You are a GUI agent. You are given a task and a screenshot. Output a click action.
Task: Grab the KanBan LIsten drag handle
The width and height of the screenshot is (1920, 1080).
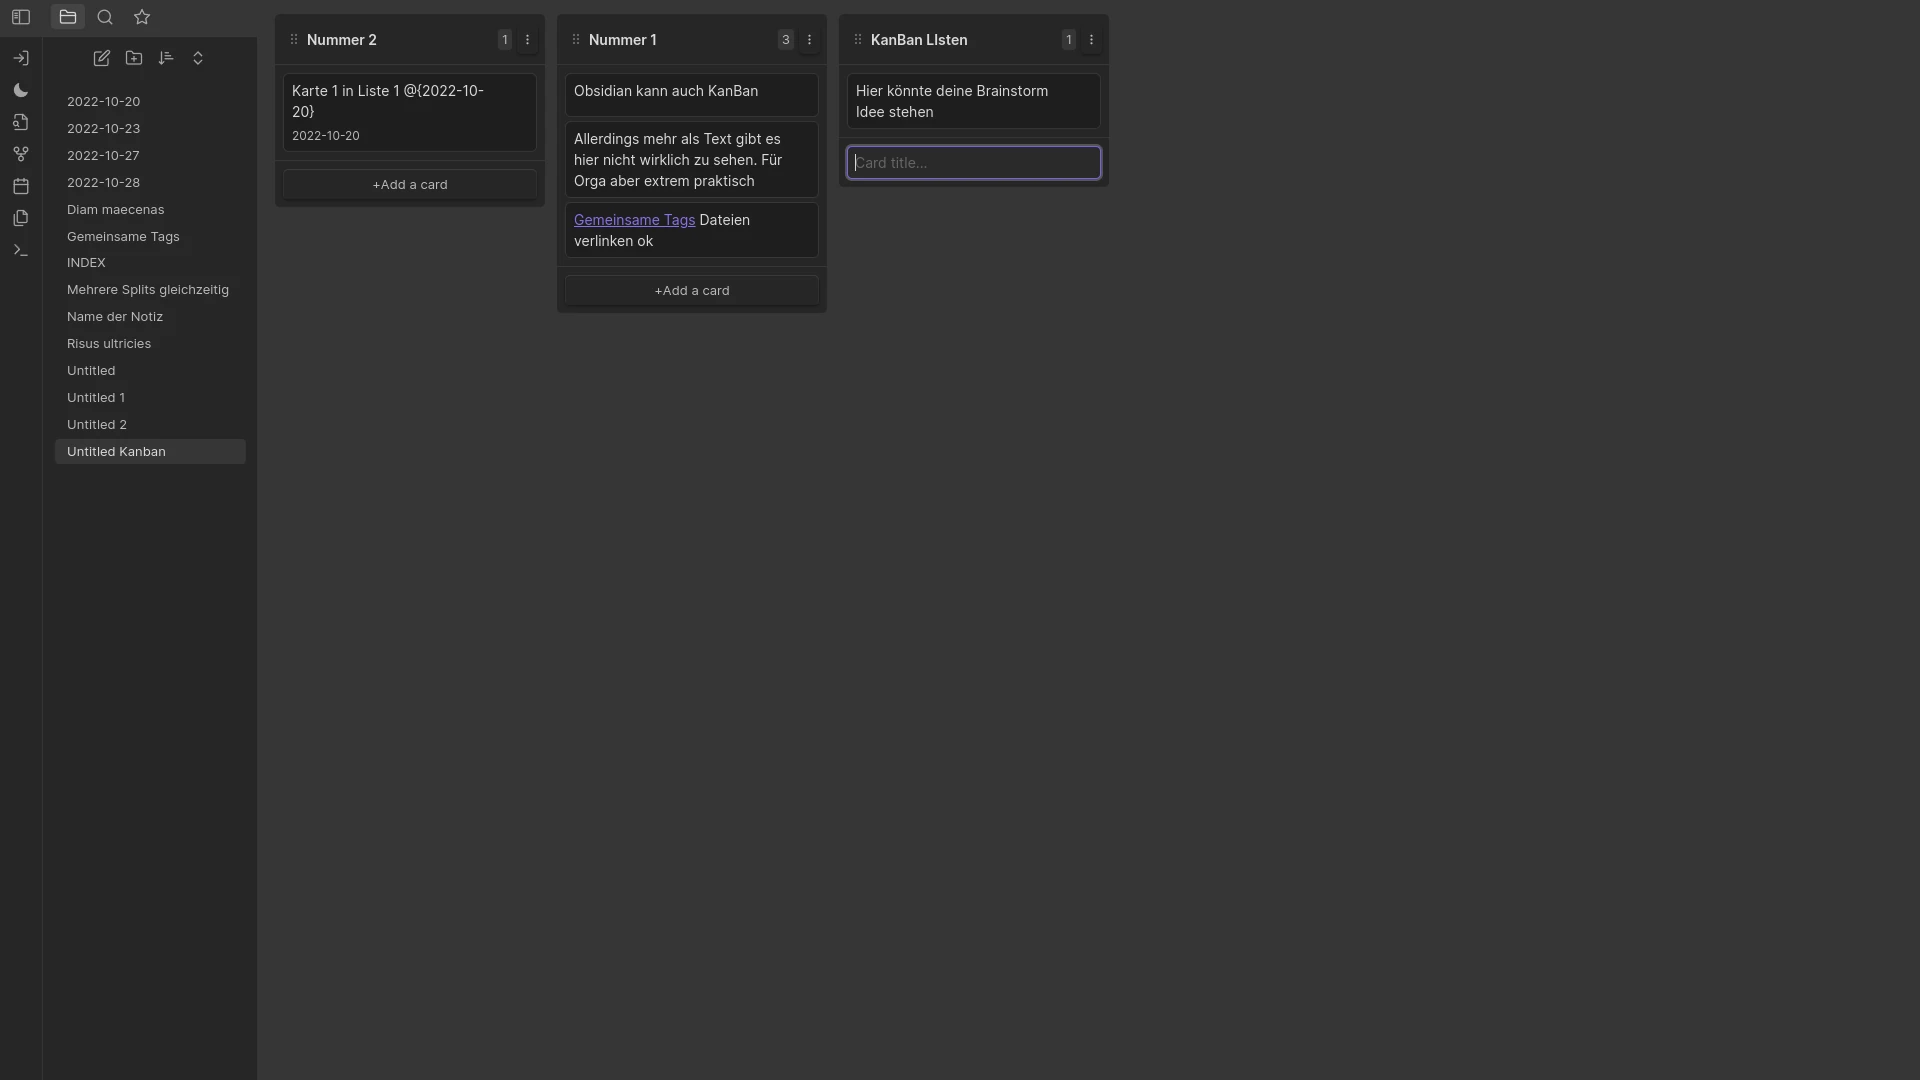coord(858,40)
